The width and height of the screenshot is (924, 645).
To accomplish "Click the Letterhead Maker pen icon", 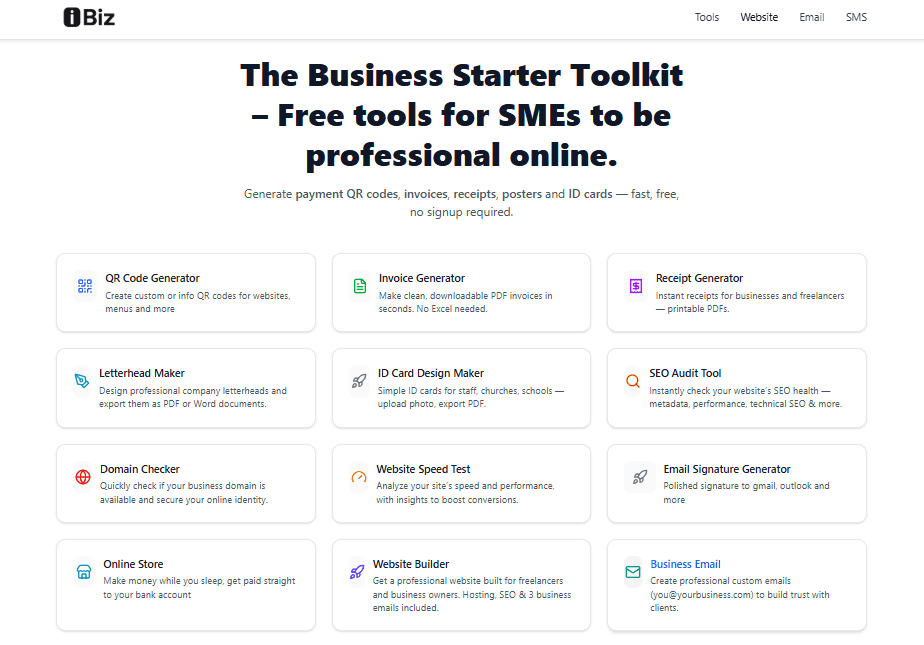I will (82, 381).
